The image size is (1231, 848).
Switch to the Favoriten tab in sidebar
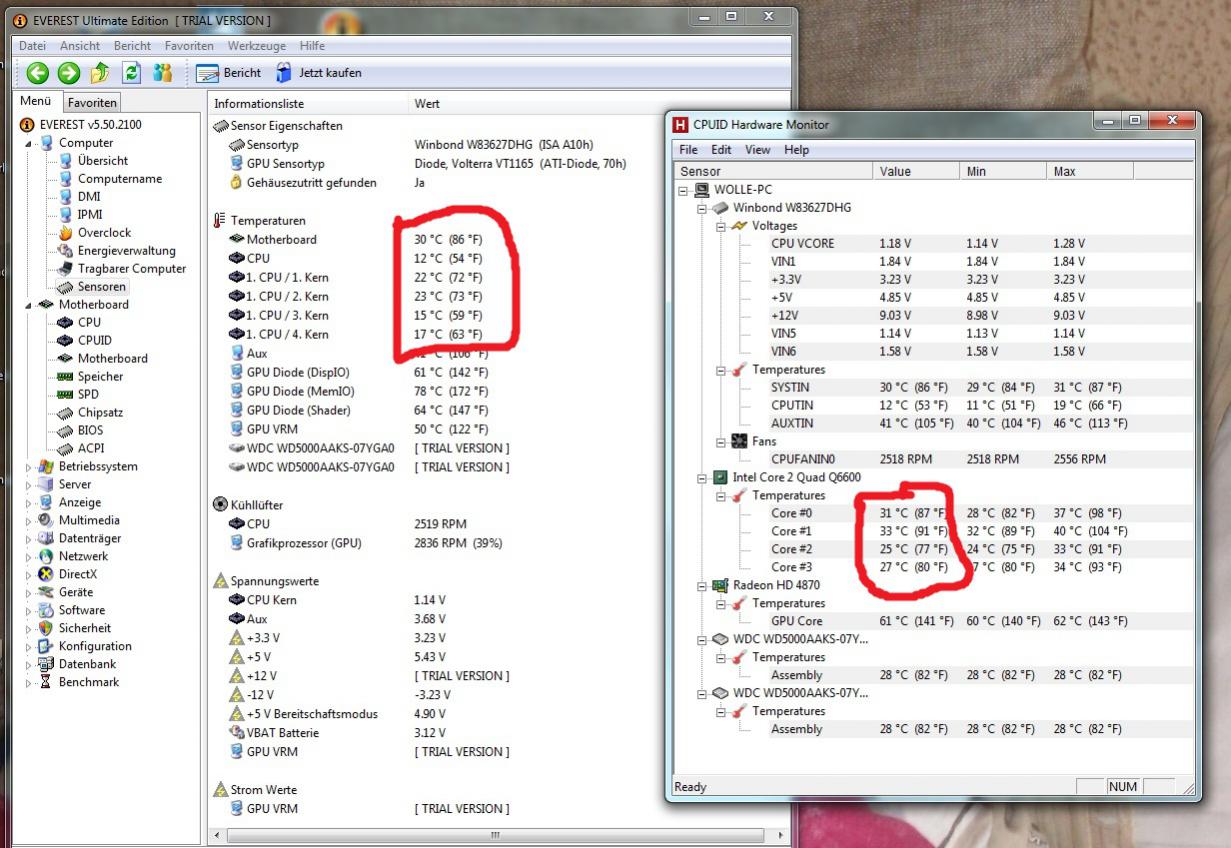click(x=92, y=102)
